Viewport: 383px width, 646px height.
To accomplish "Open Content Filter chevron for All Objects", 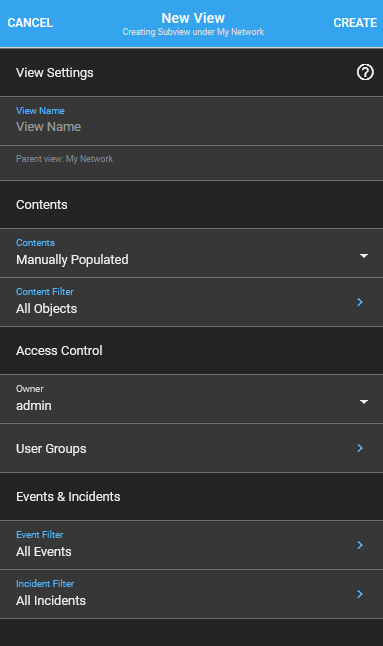I will (x=360, y=302).
